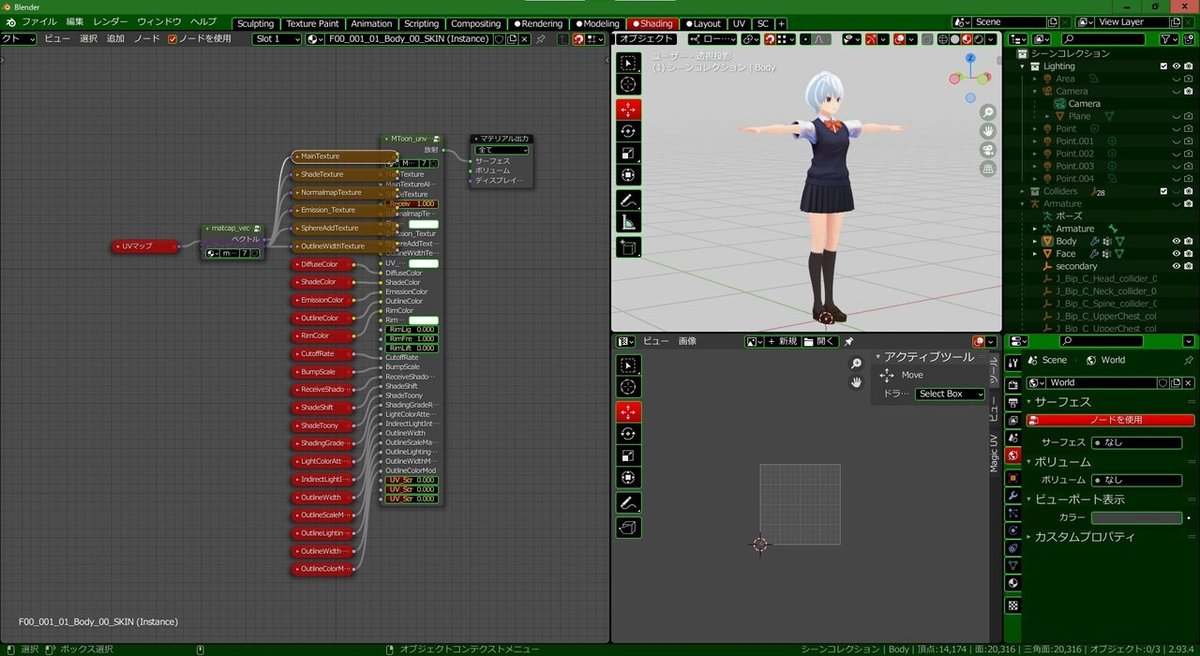Screen dimensions: 1200x656
Task: Collapse the Lighting collection in the outliner
Action: click(1022, 66)
